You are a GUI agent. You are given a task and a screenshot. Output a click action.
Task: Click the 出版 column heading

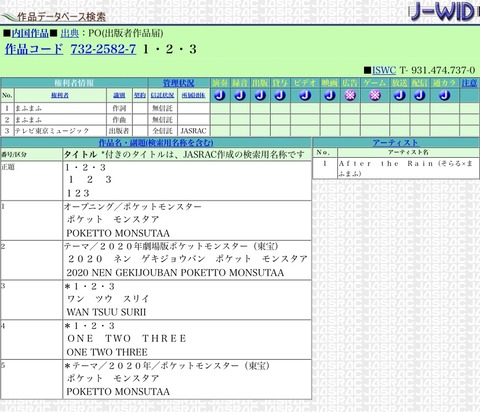(260, 83)
